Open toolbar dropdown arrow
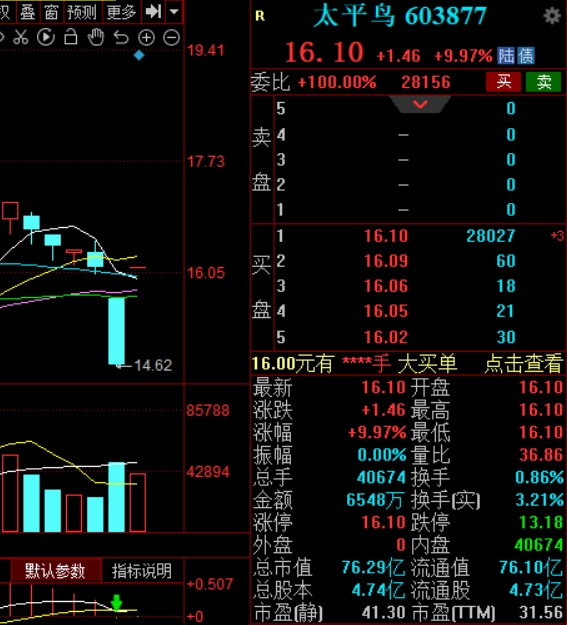 pyautogui.click(x=174, y=12)
